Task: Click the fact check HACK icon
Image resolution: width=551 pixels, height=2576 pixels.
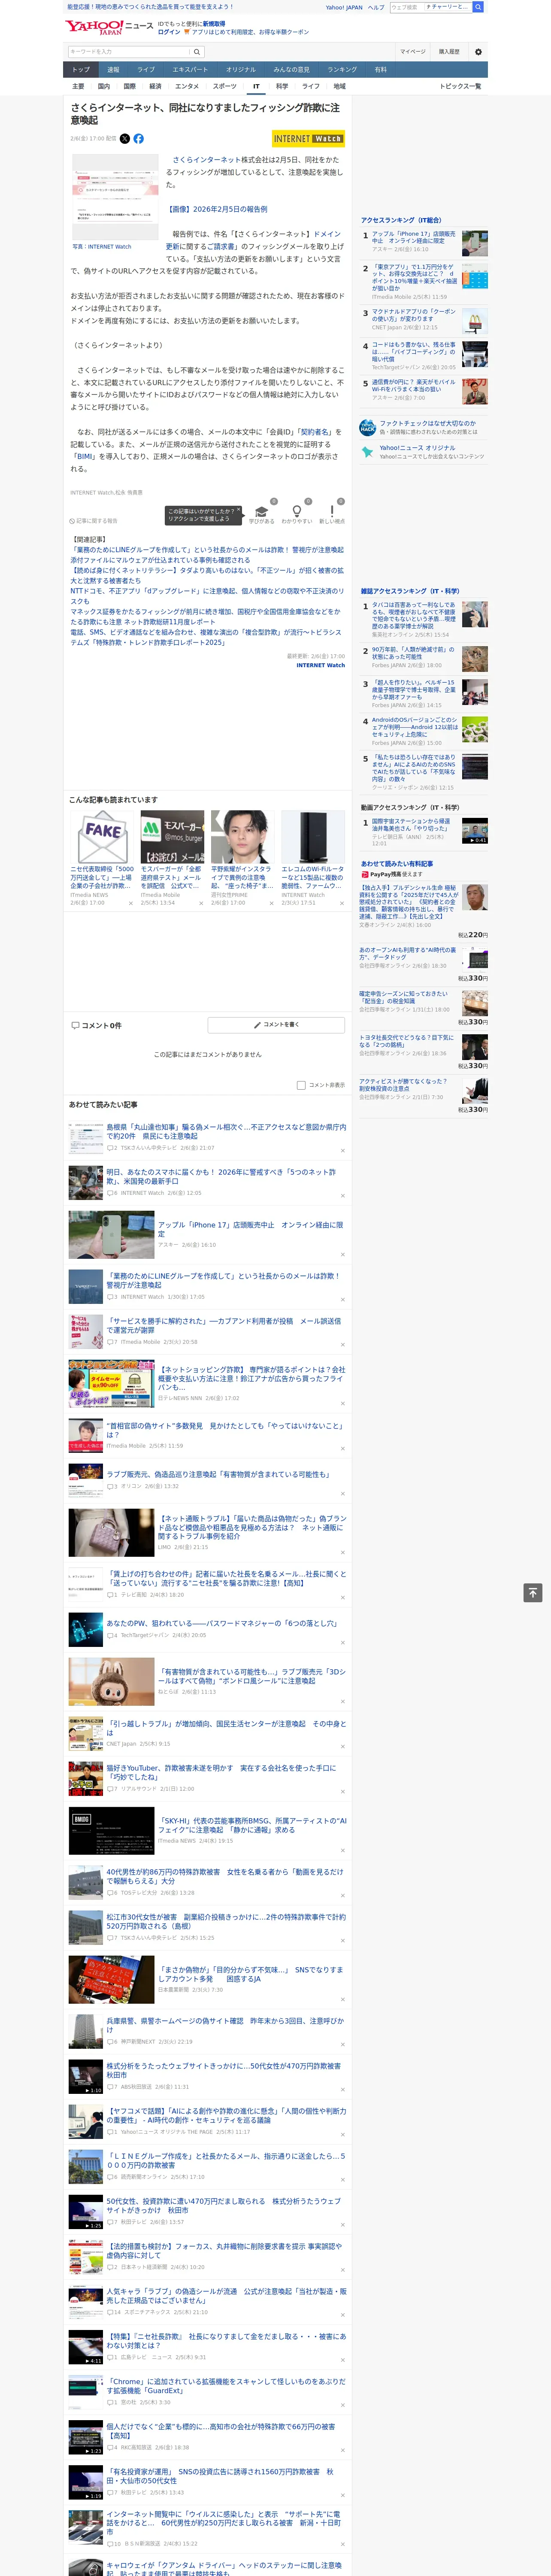Action: pyautogui.click(x=368, y=427)
